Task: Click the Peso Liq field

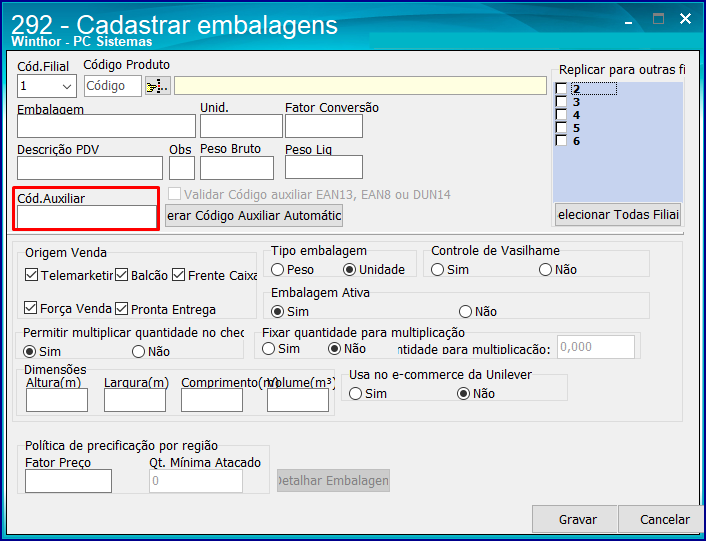Action: tap(324, 167)
